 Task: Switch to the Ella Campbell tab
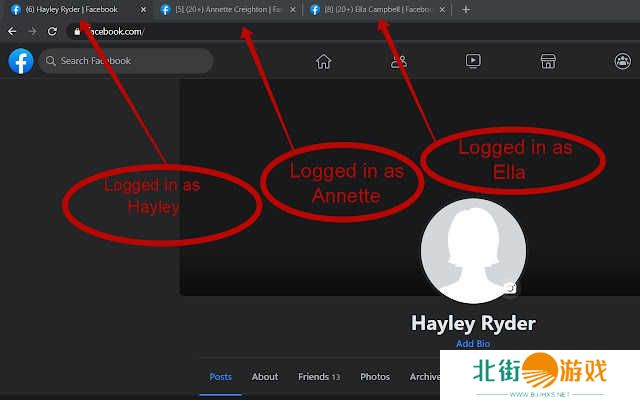tap(375, 9)
